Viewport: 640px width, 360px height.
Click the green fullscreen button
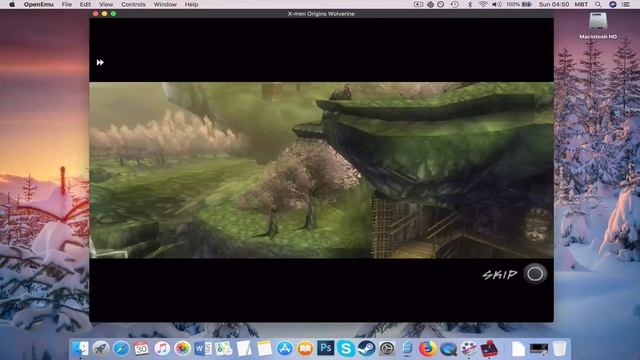113,13
